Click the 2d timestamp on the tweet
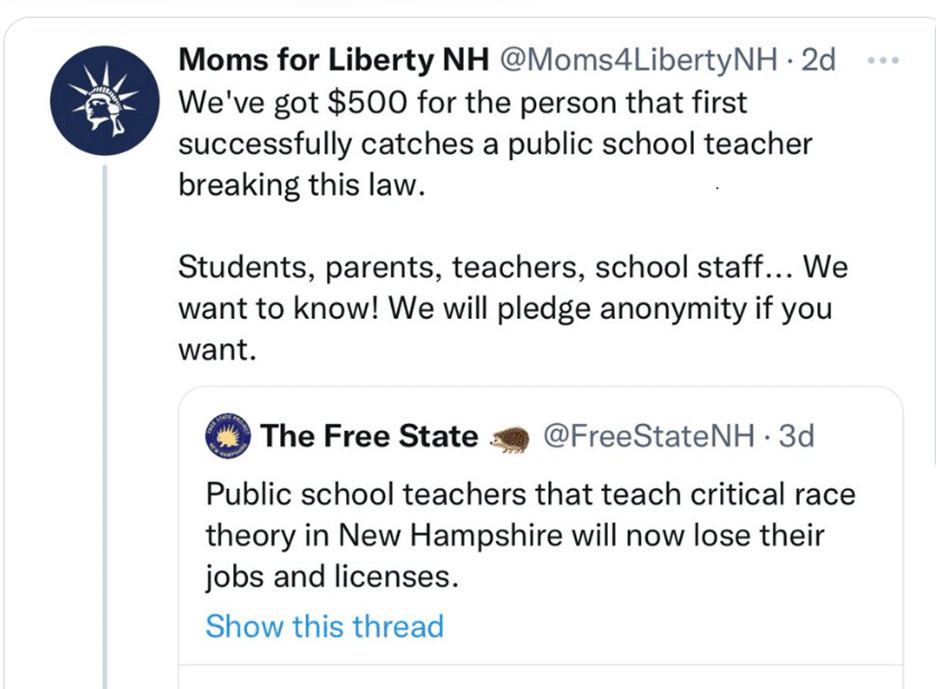 click(x=819, y=60)
